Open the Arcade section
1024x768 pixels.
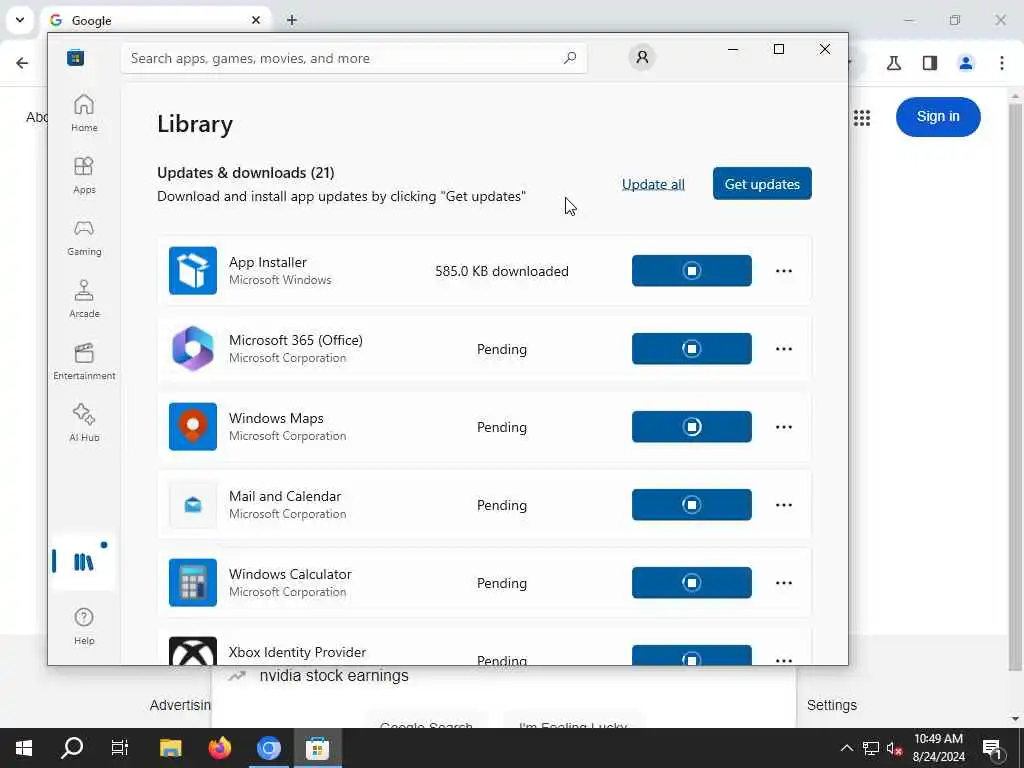click(x=84, y=299)
